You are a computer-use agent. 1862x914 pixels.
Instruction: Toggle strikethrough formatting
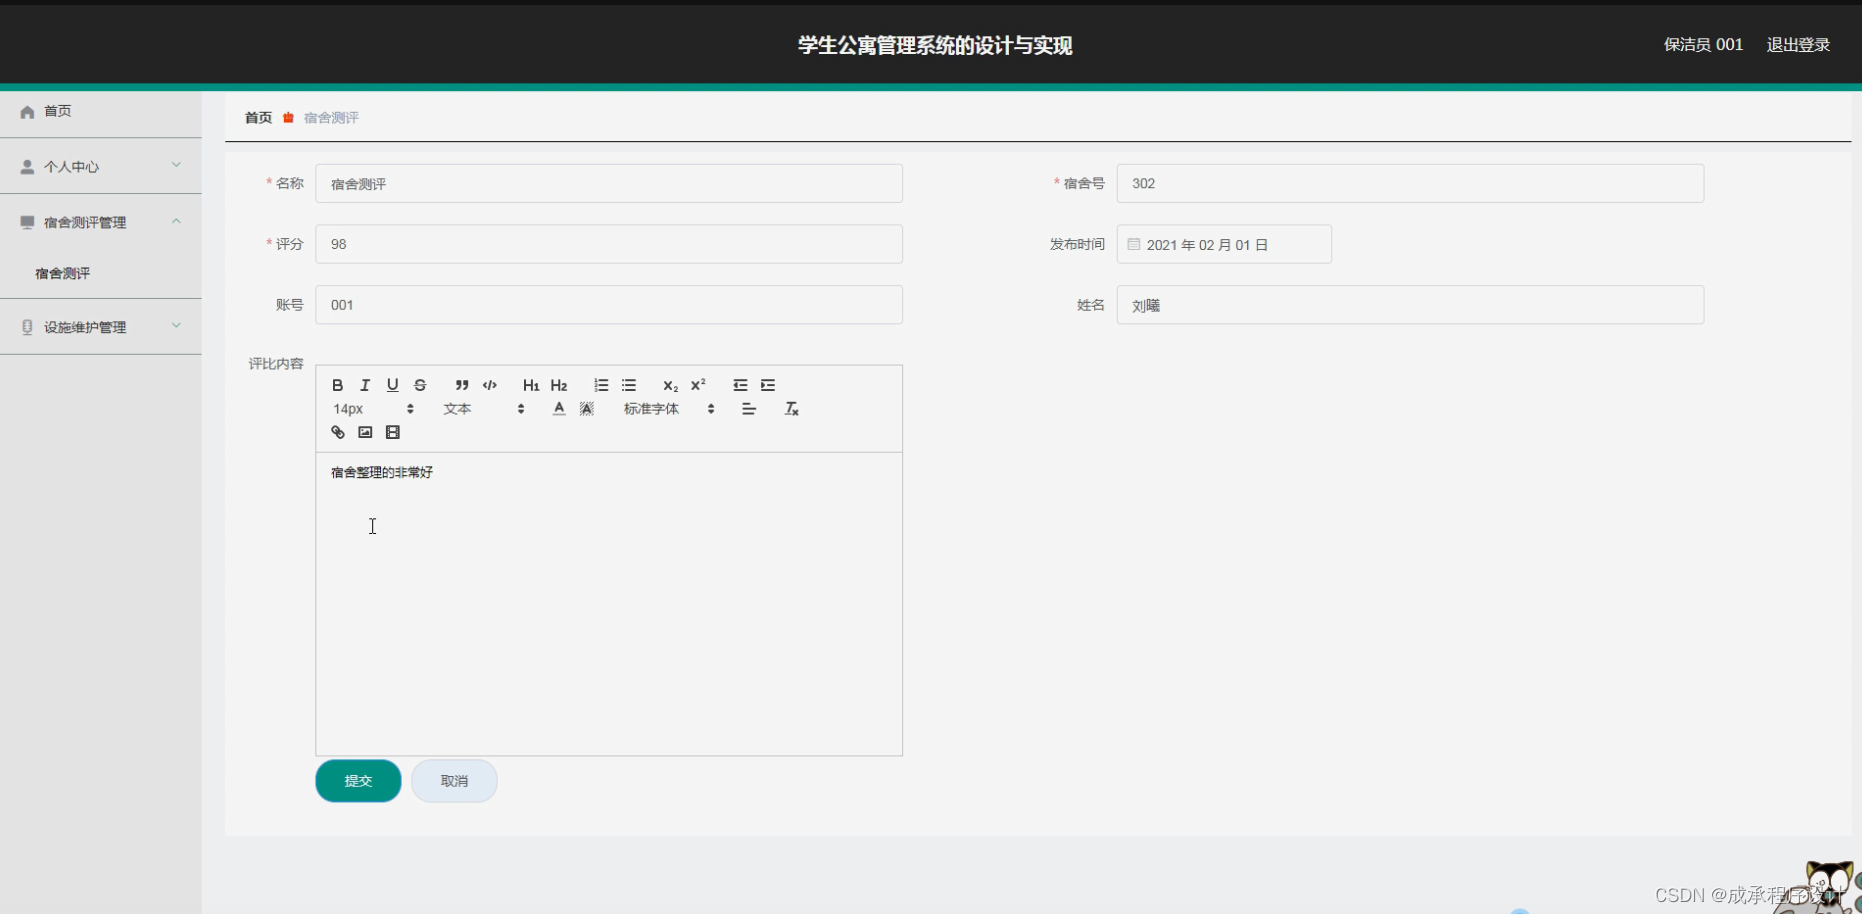pos(419,385)
